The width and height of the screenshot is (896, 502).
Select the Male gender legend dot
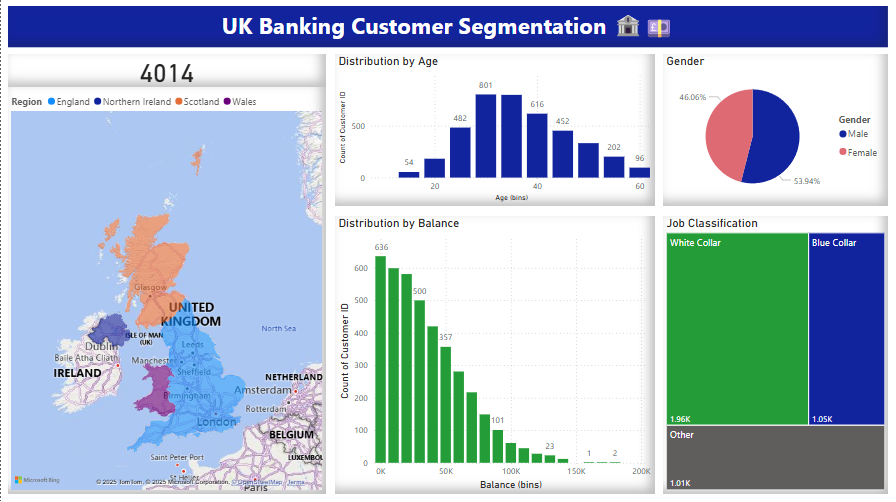coord(842,134)
